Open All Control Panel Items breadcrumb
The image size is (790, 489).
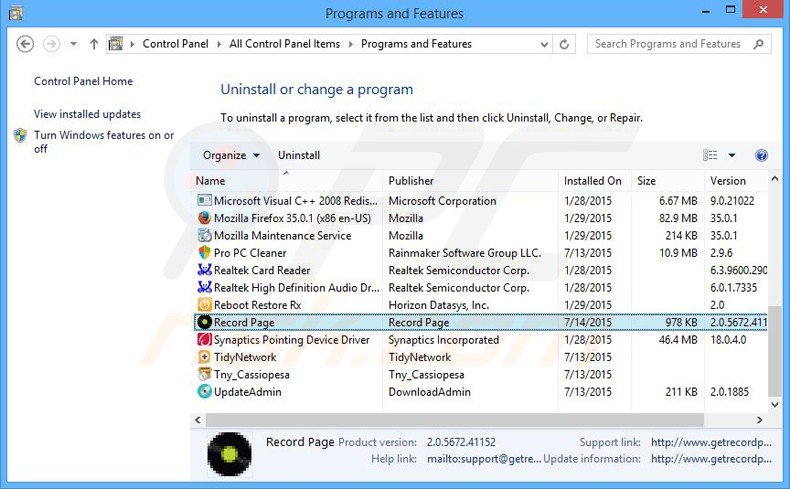(x=285, y=44)
